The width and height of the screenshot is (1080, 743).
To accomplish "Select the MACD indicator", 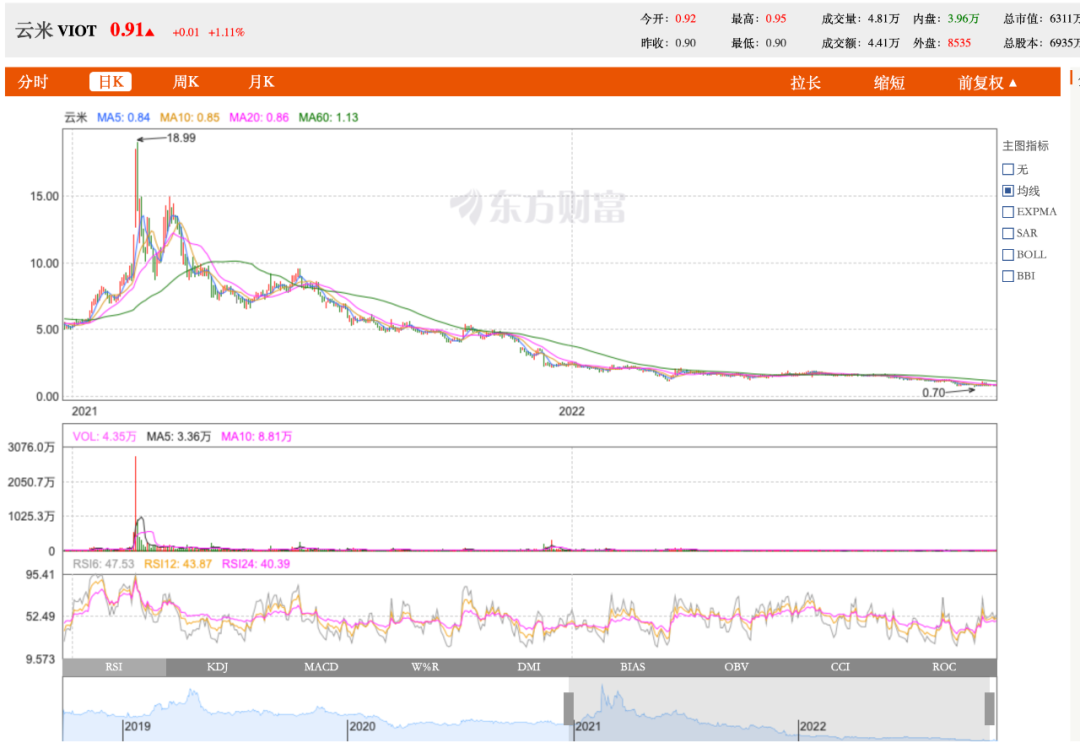I will (322, 667).
